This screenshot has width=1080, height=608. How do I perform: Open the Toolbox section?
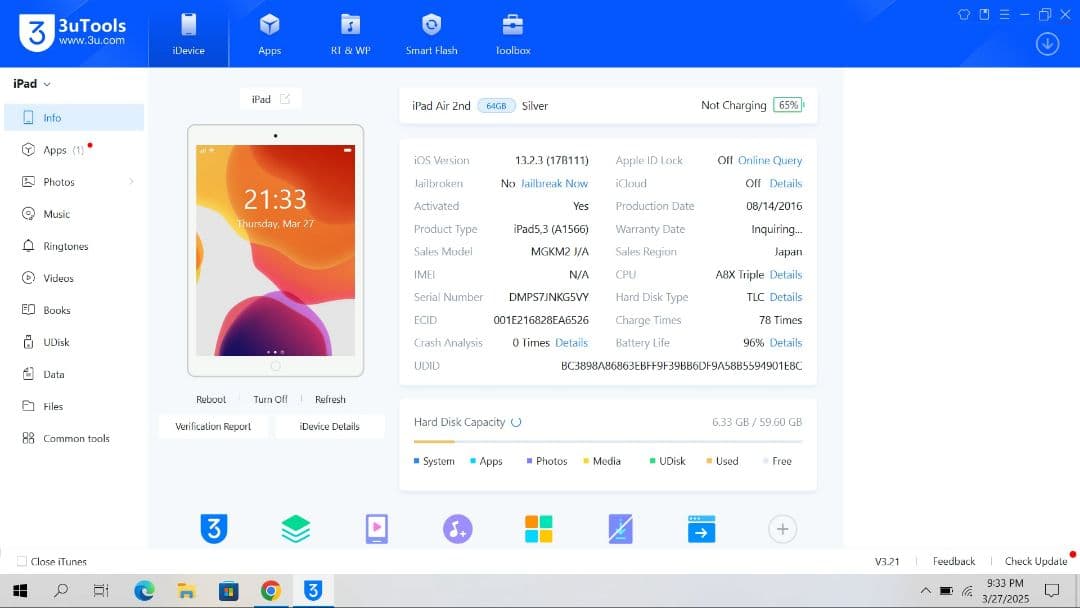coord(513,33)
